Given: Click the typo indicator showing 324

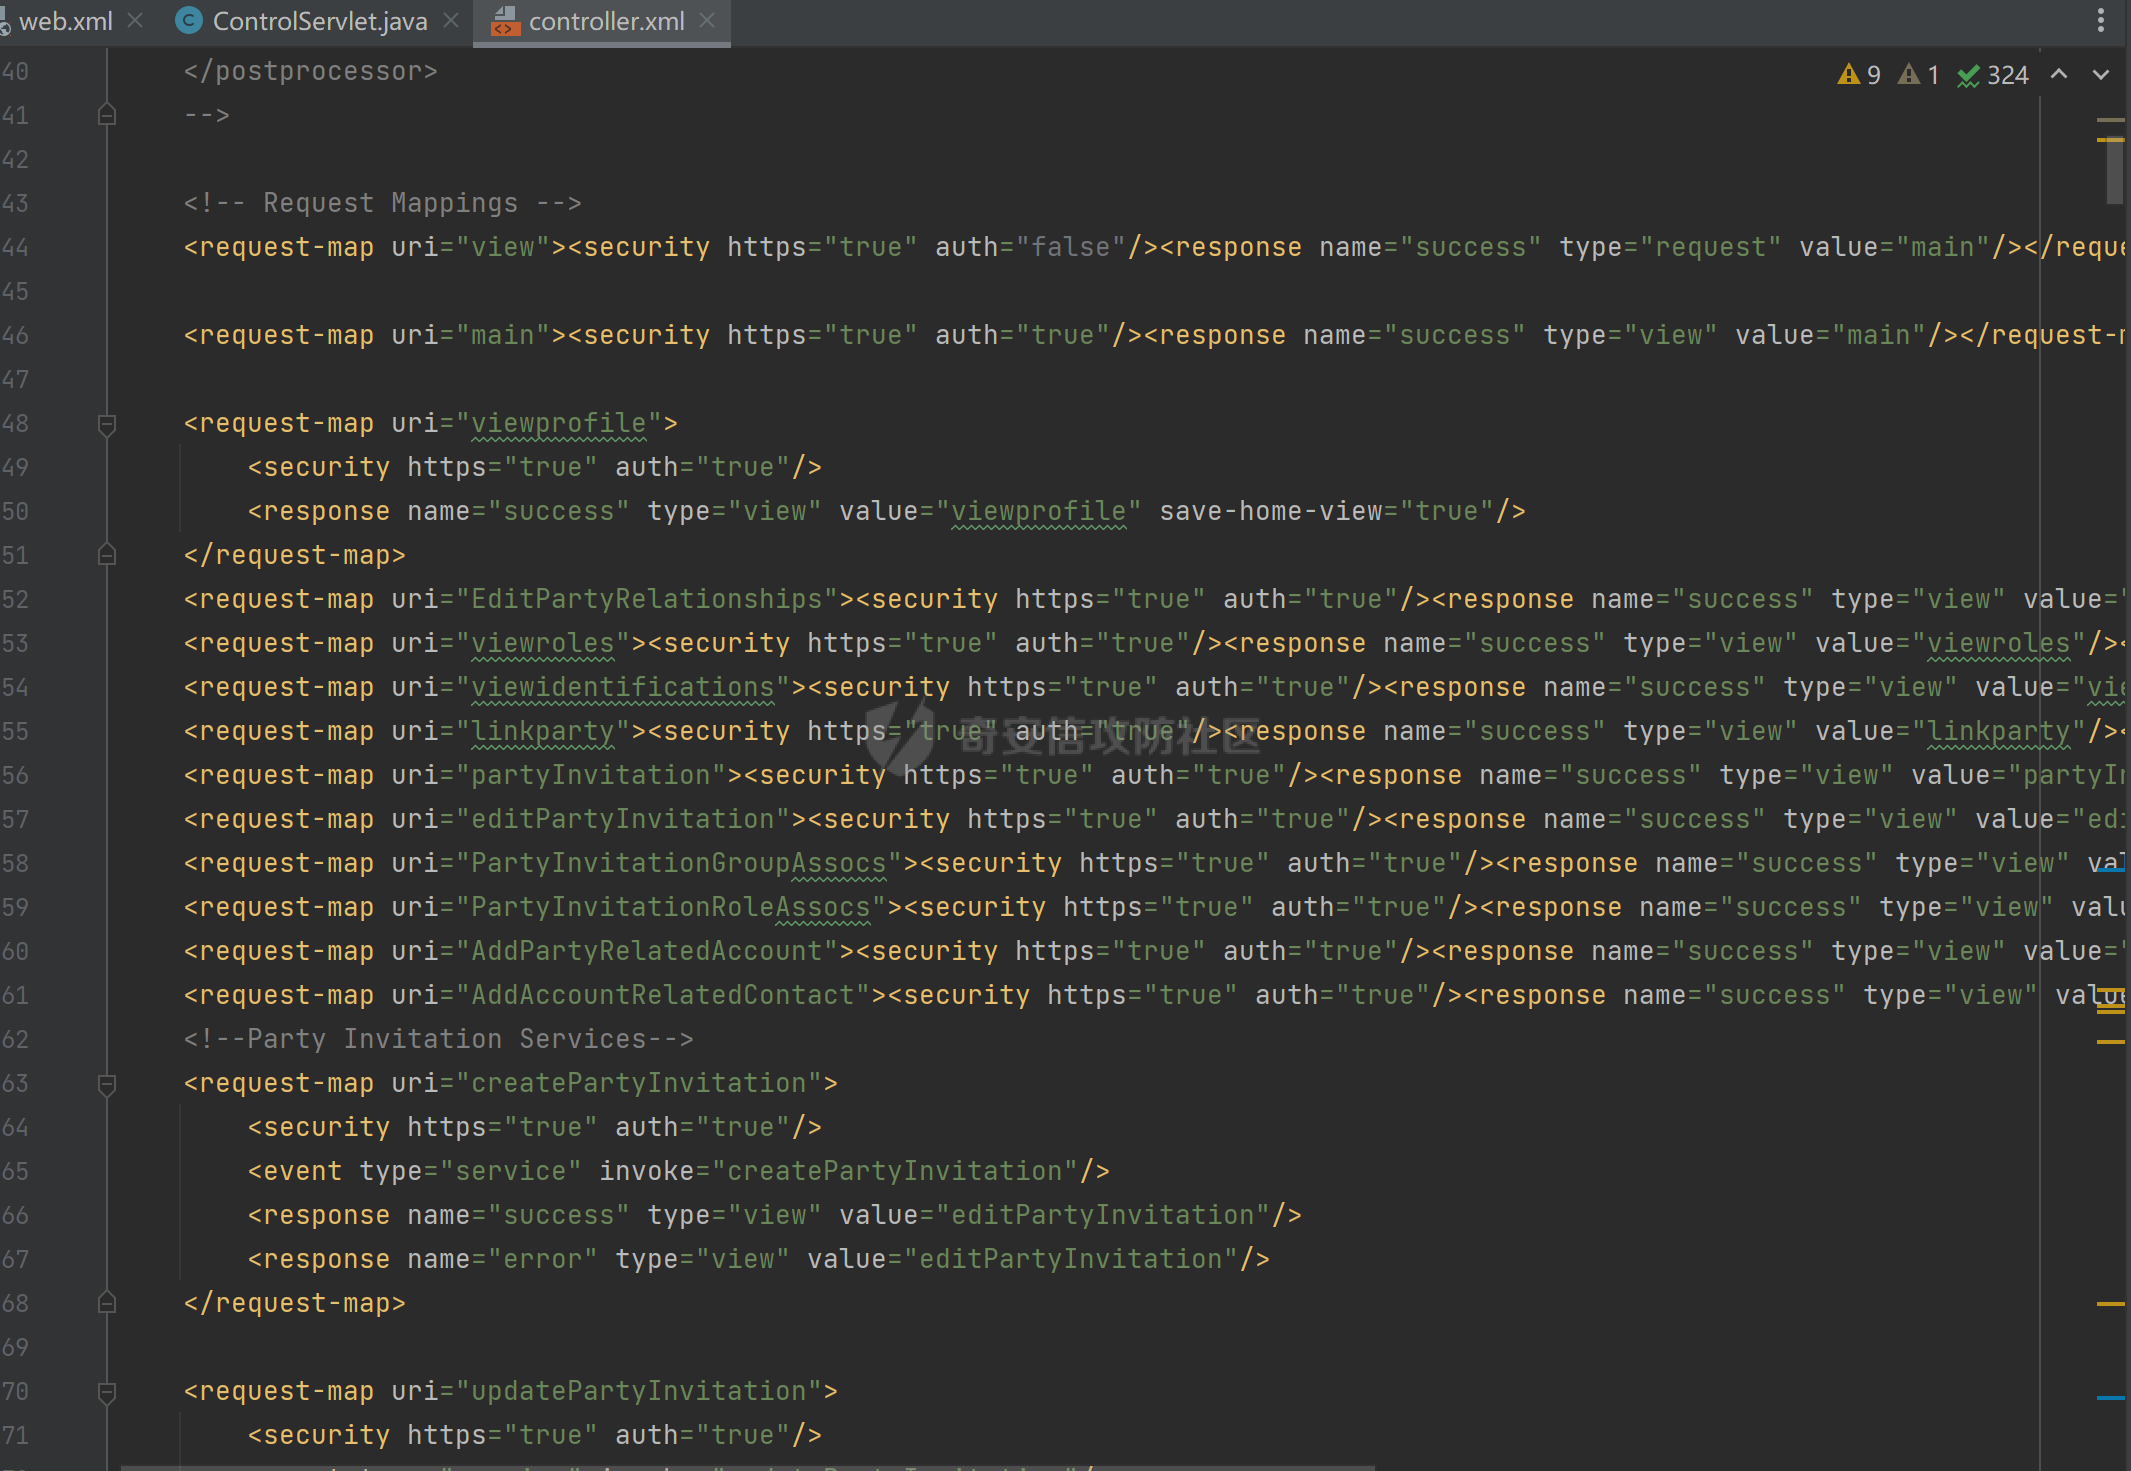Looking at the screenshot, I should [x=1993, y=75].
